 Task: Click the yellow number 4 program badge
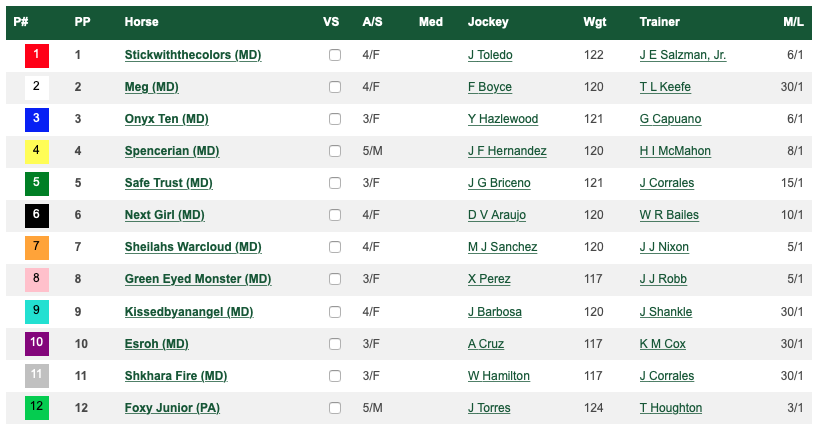click(36, 151)
